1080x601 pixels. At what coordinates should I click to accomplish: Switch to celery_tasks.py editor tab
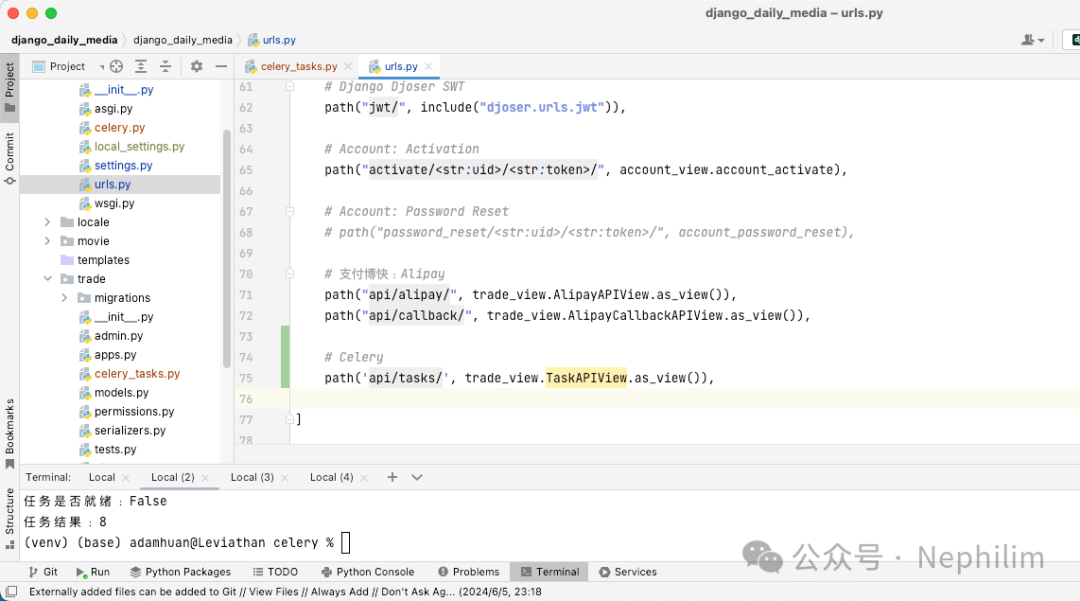pos(298,66)
